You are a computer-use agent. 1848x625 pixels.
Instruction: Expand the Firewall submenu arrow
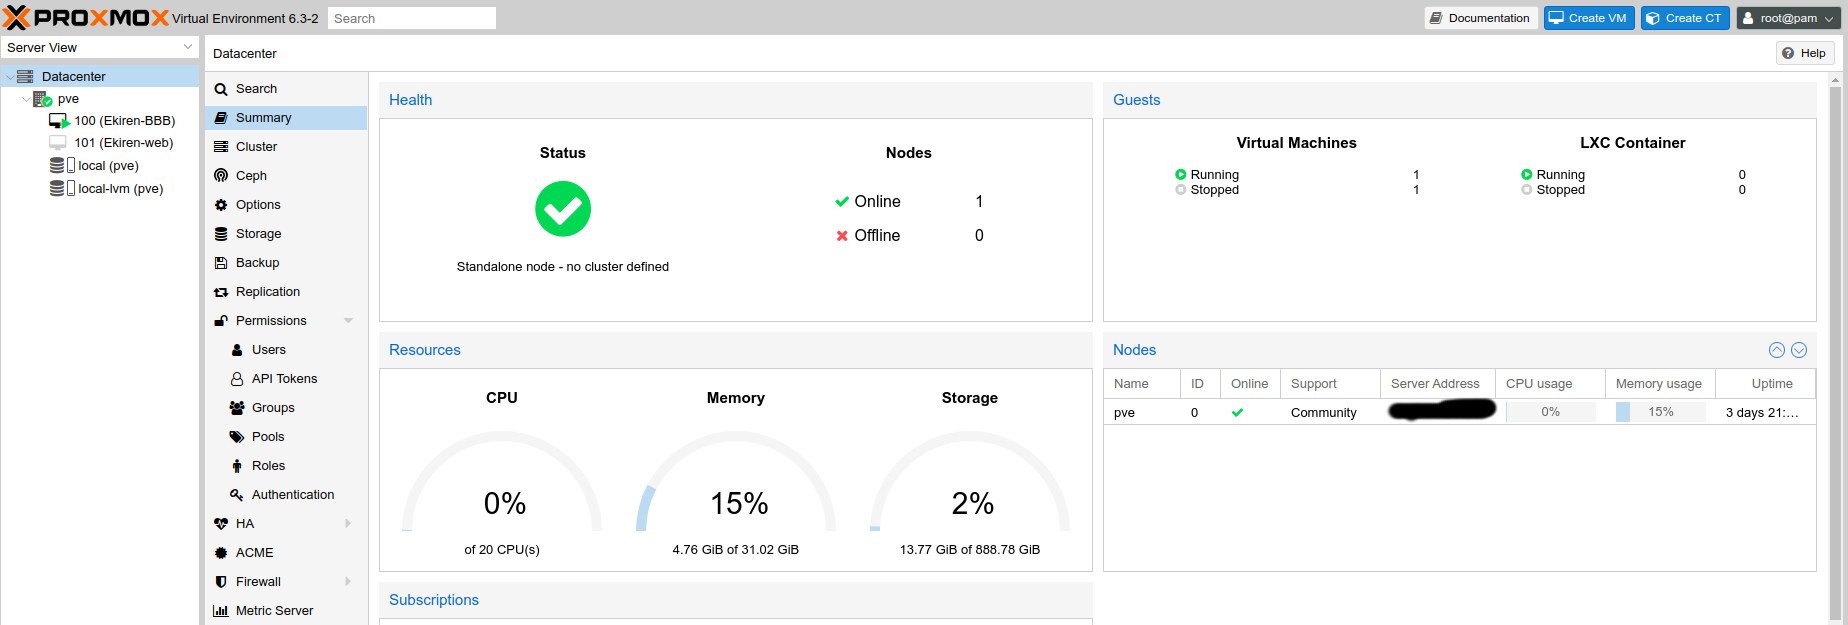[x=348, y=582]
